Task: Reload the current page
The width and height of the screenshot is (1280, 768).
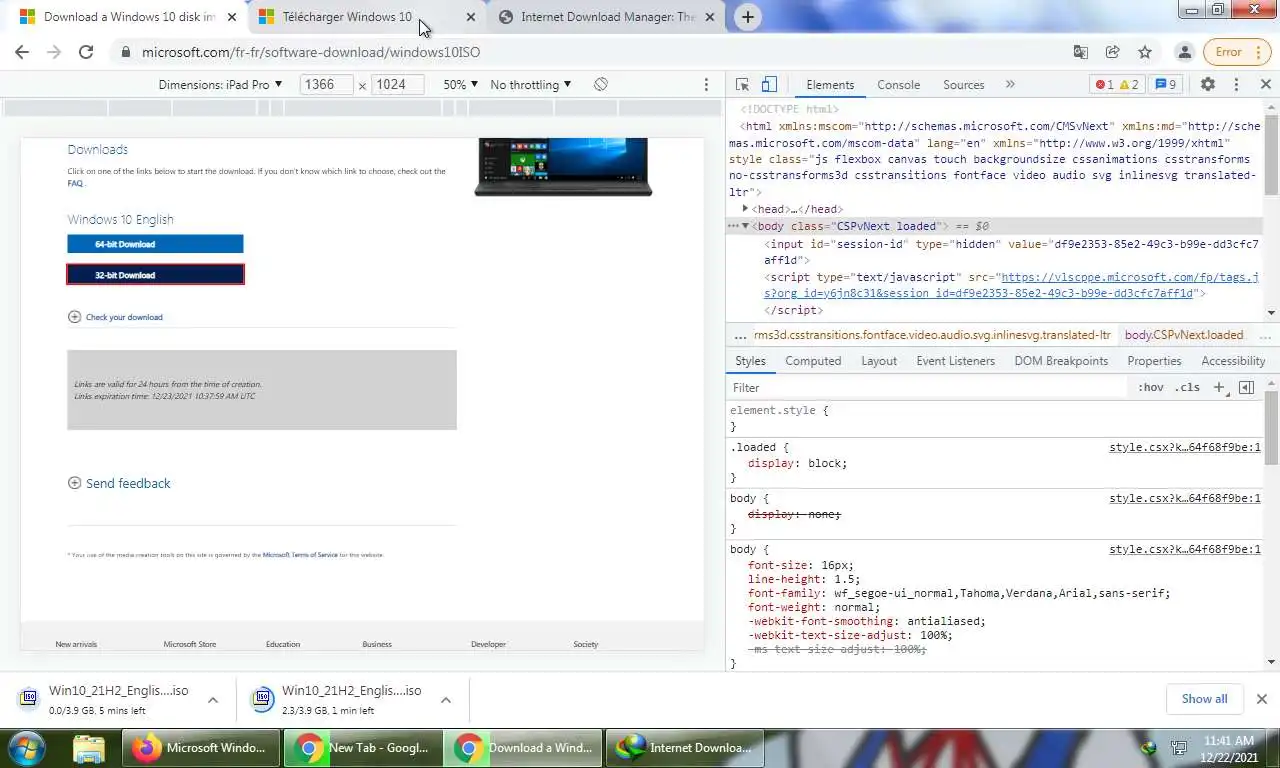Action: (86, 52)
